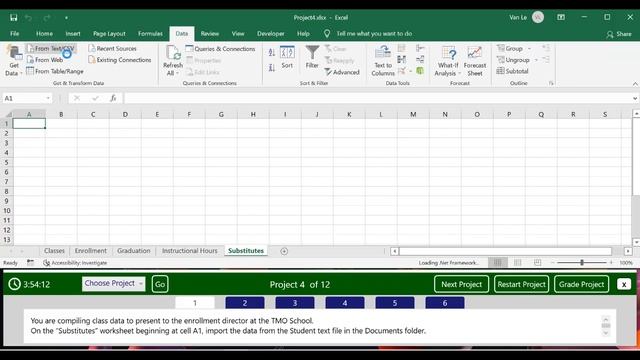The height and width of the screenshot is (360, 640).
Task: Go to task 3 button
Action: coord(295,303)
